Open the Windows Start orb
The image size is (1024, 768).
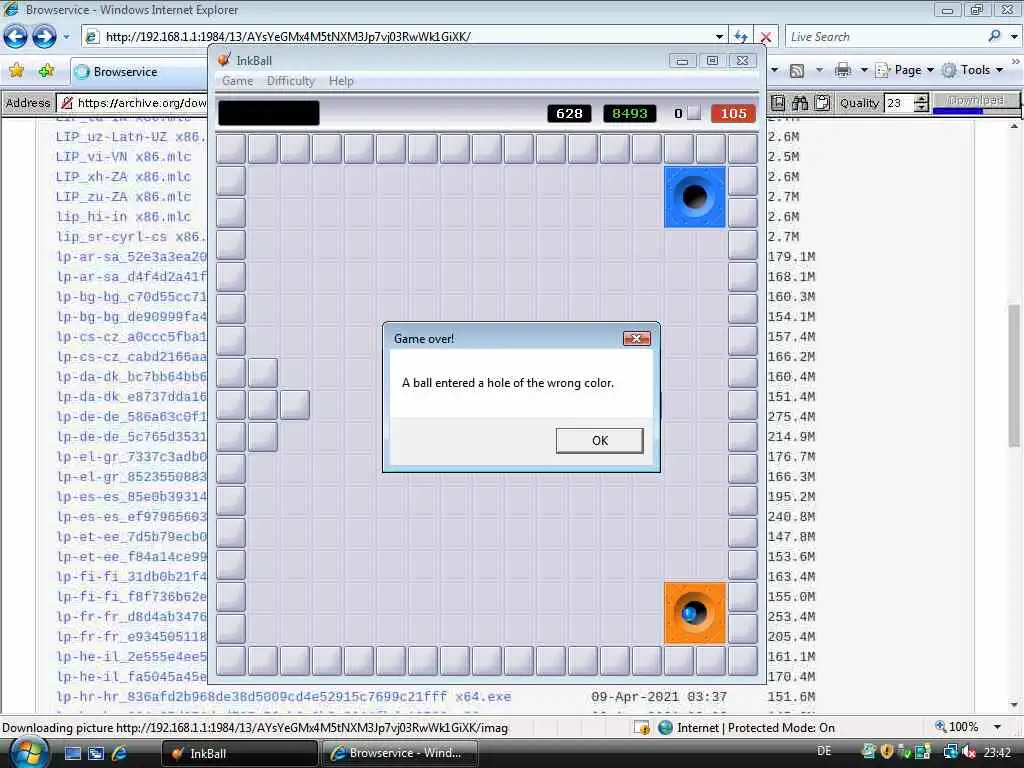pyautogui.click(x=27, y=753)
